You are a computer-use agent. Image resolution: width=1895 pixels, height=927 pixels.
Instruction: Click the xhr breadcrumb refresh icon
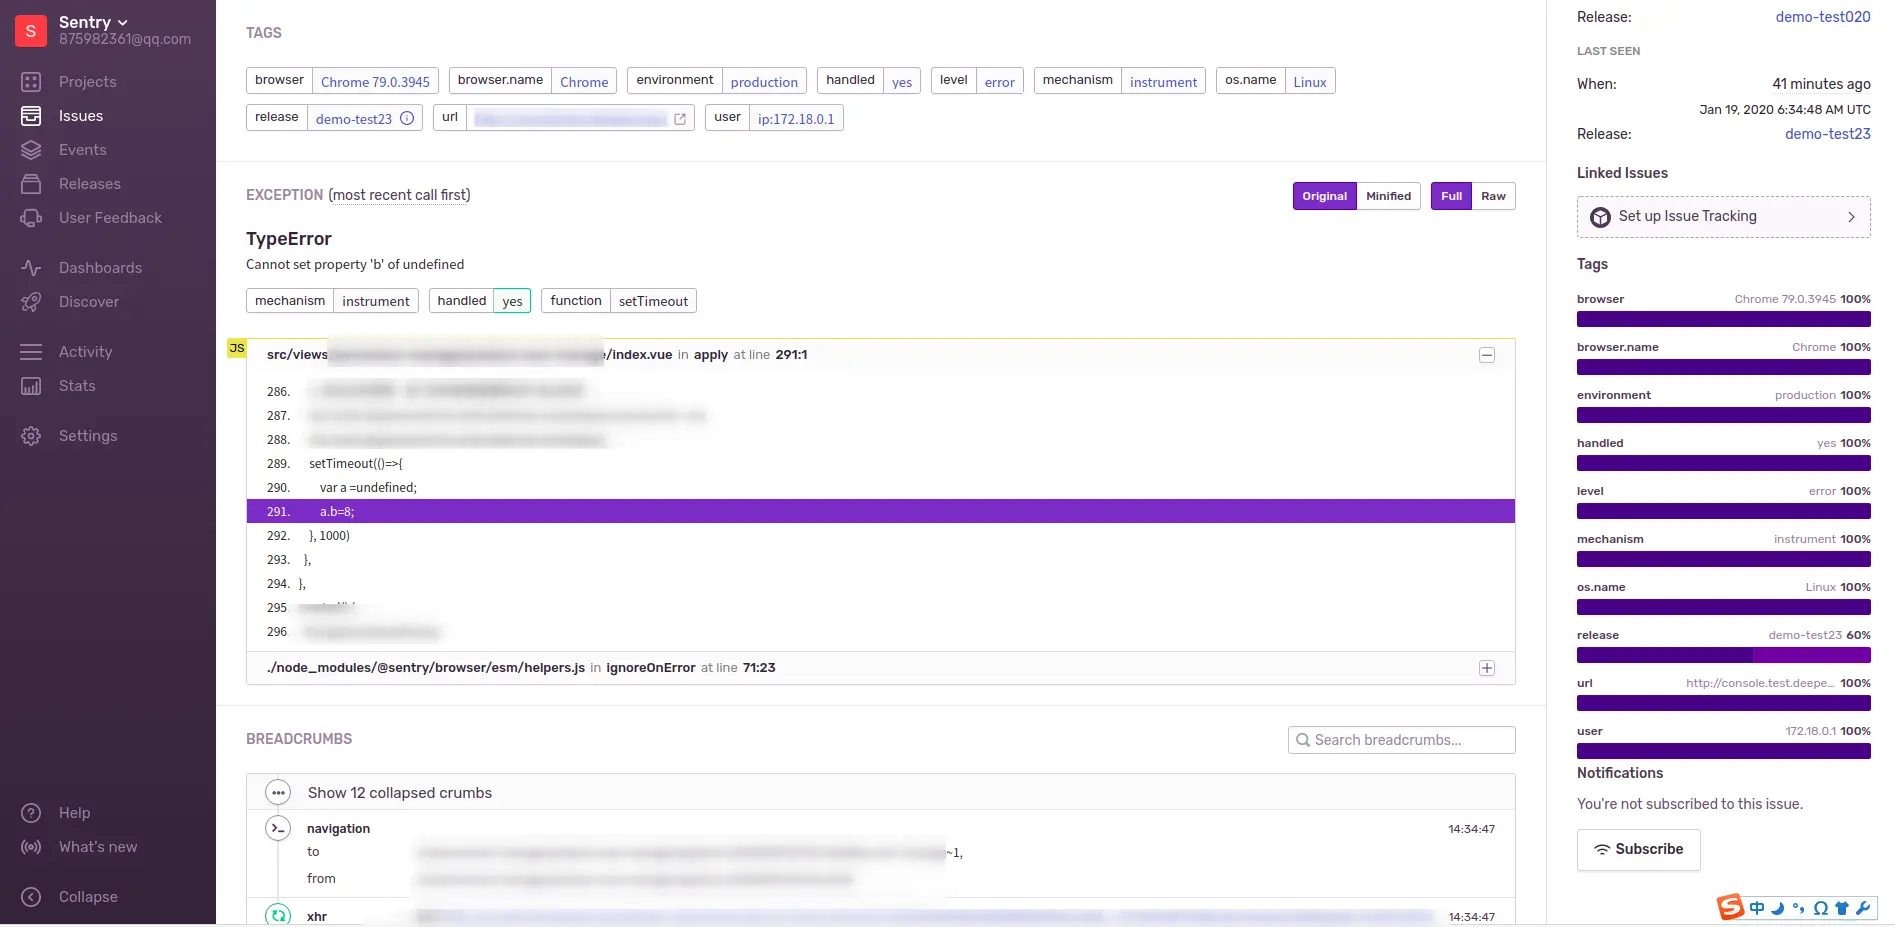point(278,915)
